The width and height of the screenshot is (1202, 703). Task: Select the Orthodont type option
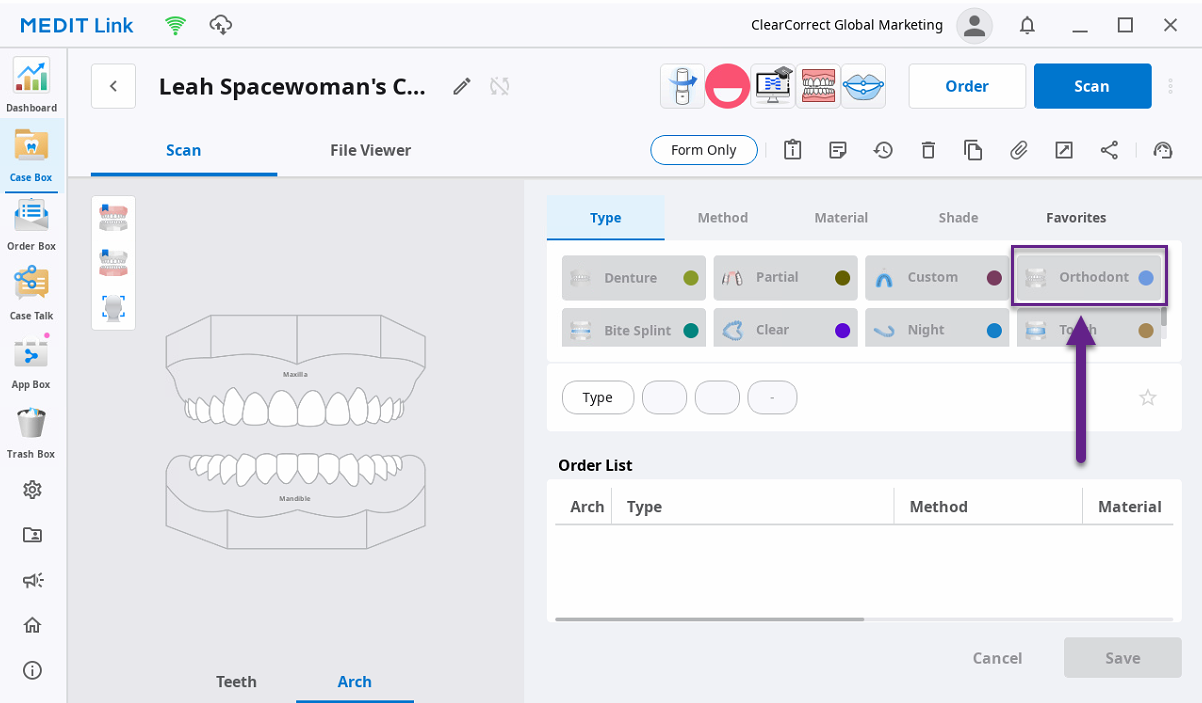tap(1089, 277)
